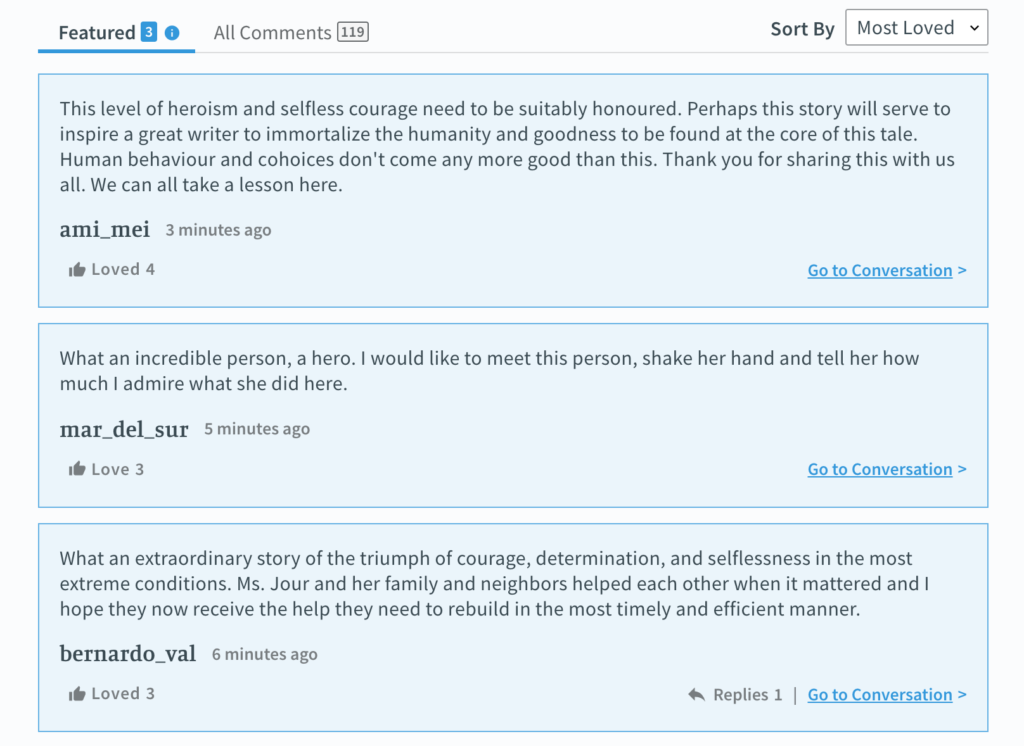Toggle Loved 3 on bernardo_val's comment
1024x746 pixels.
(x=112, y=694)
